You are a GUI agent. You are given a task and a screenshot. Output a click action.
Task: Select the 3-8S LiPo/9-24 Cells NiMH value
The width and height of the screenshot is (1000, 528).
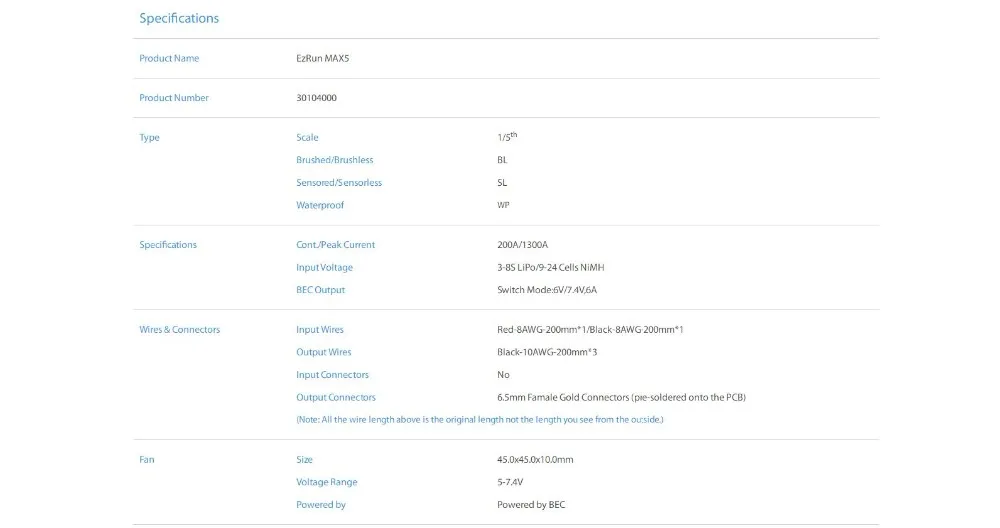550,267
